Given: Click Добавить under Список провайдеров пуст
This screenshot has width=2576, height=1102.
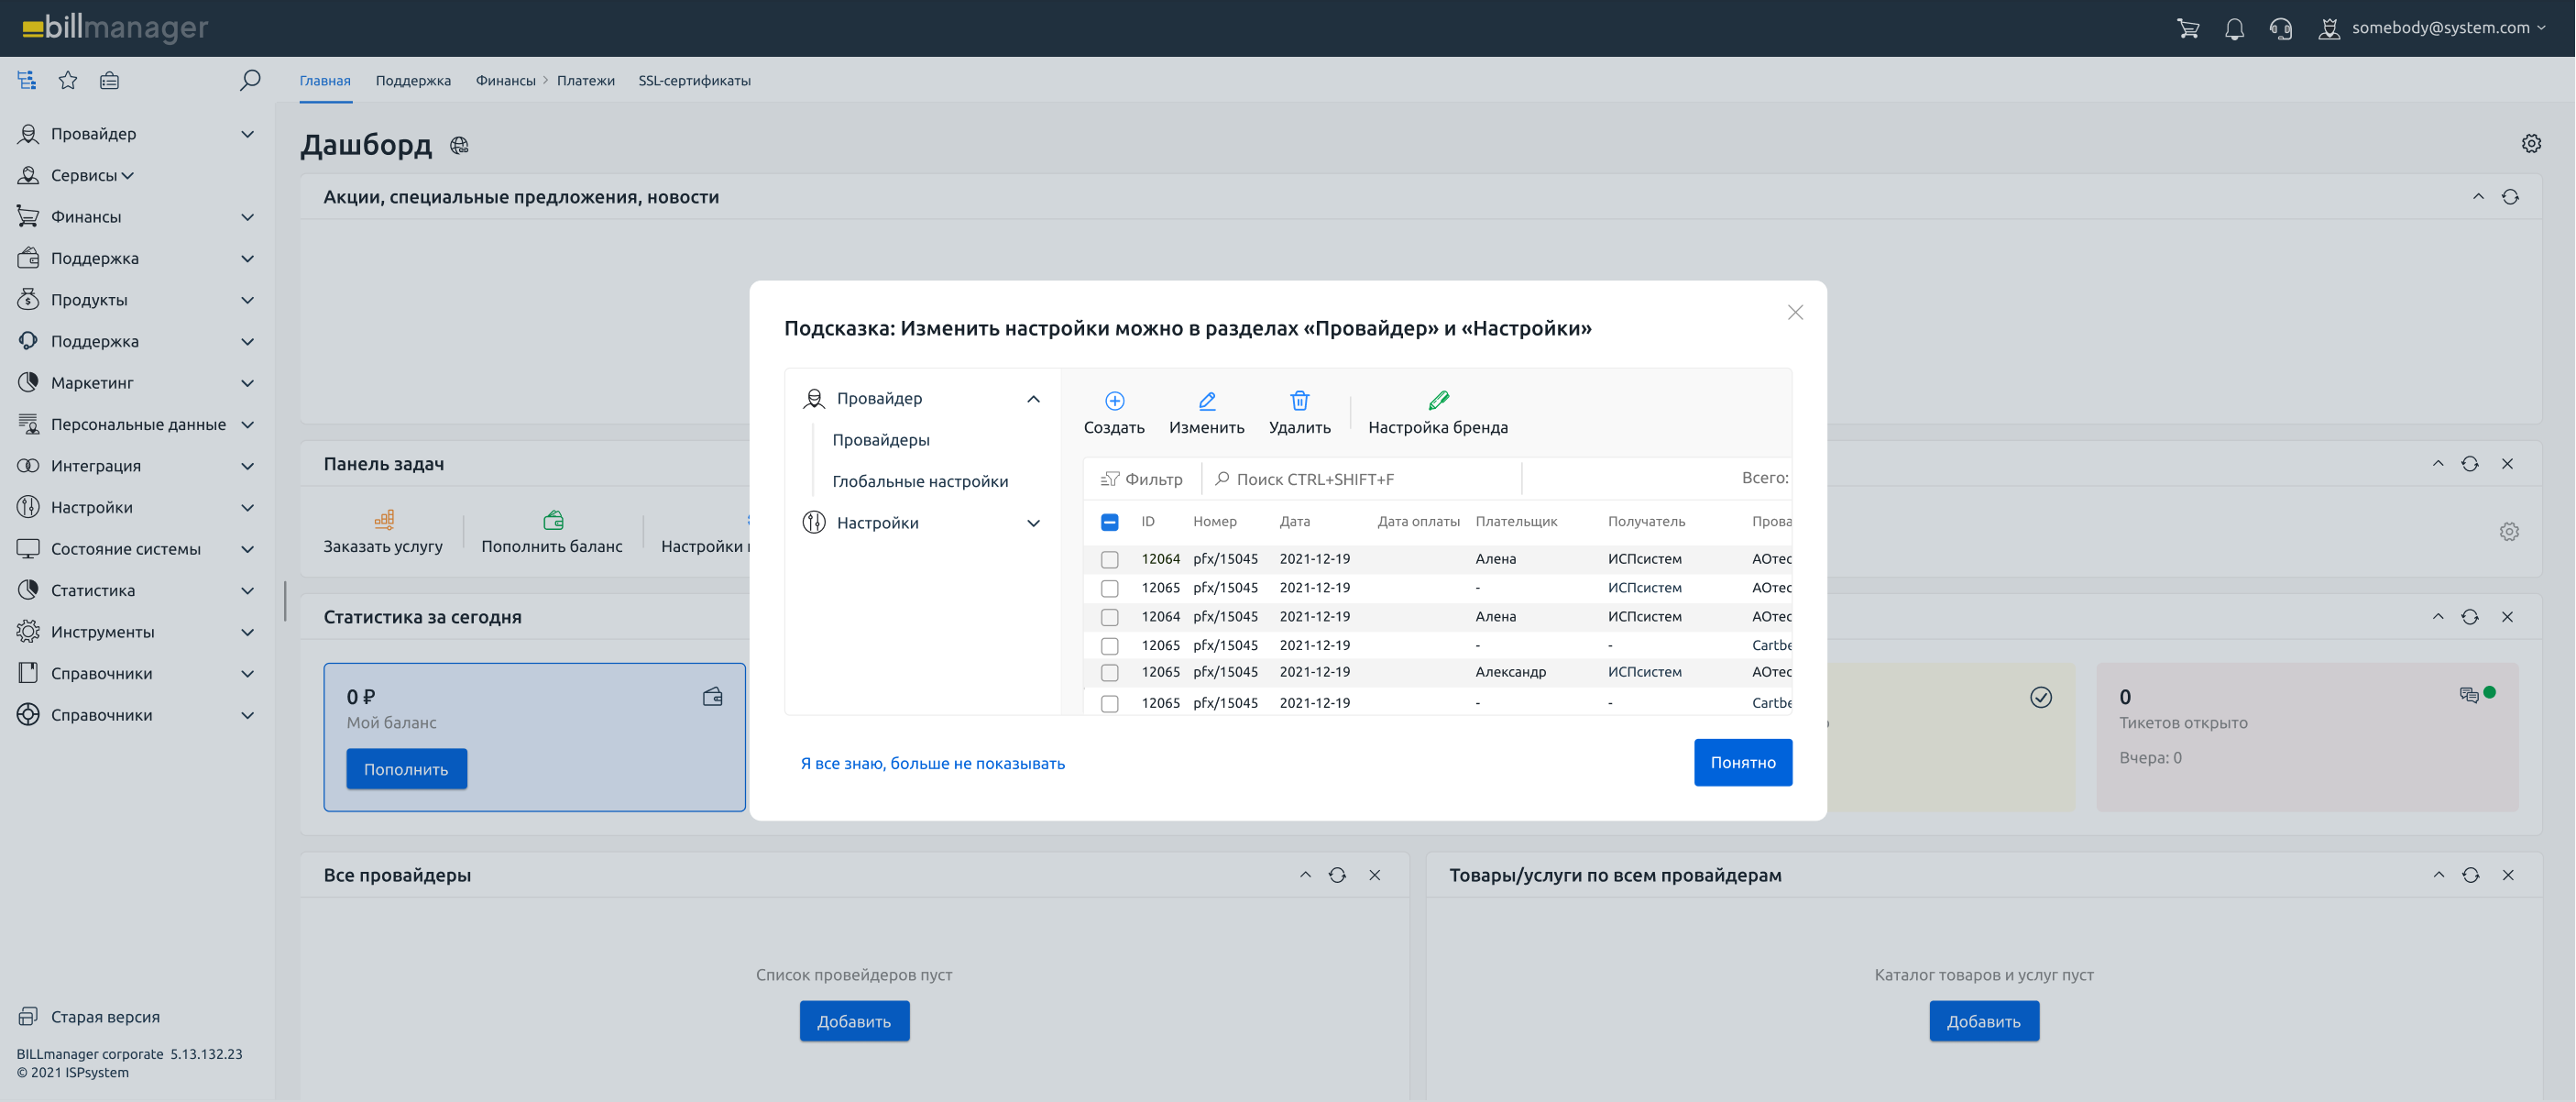Looking at the screenshot, I should coord(854,1021).
